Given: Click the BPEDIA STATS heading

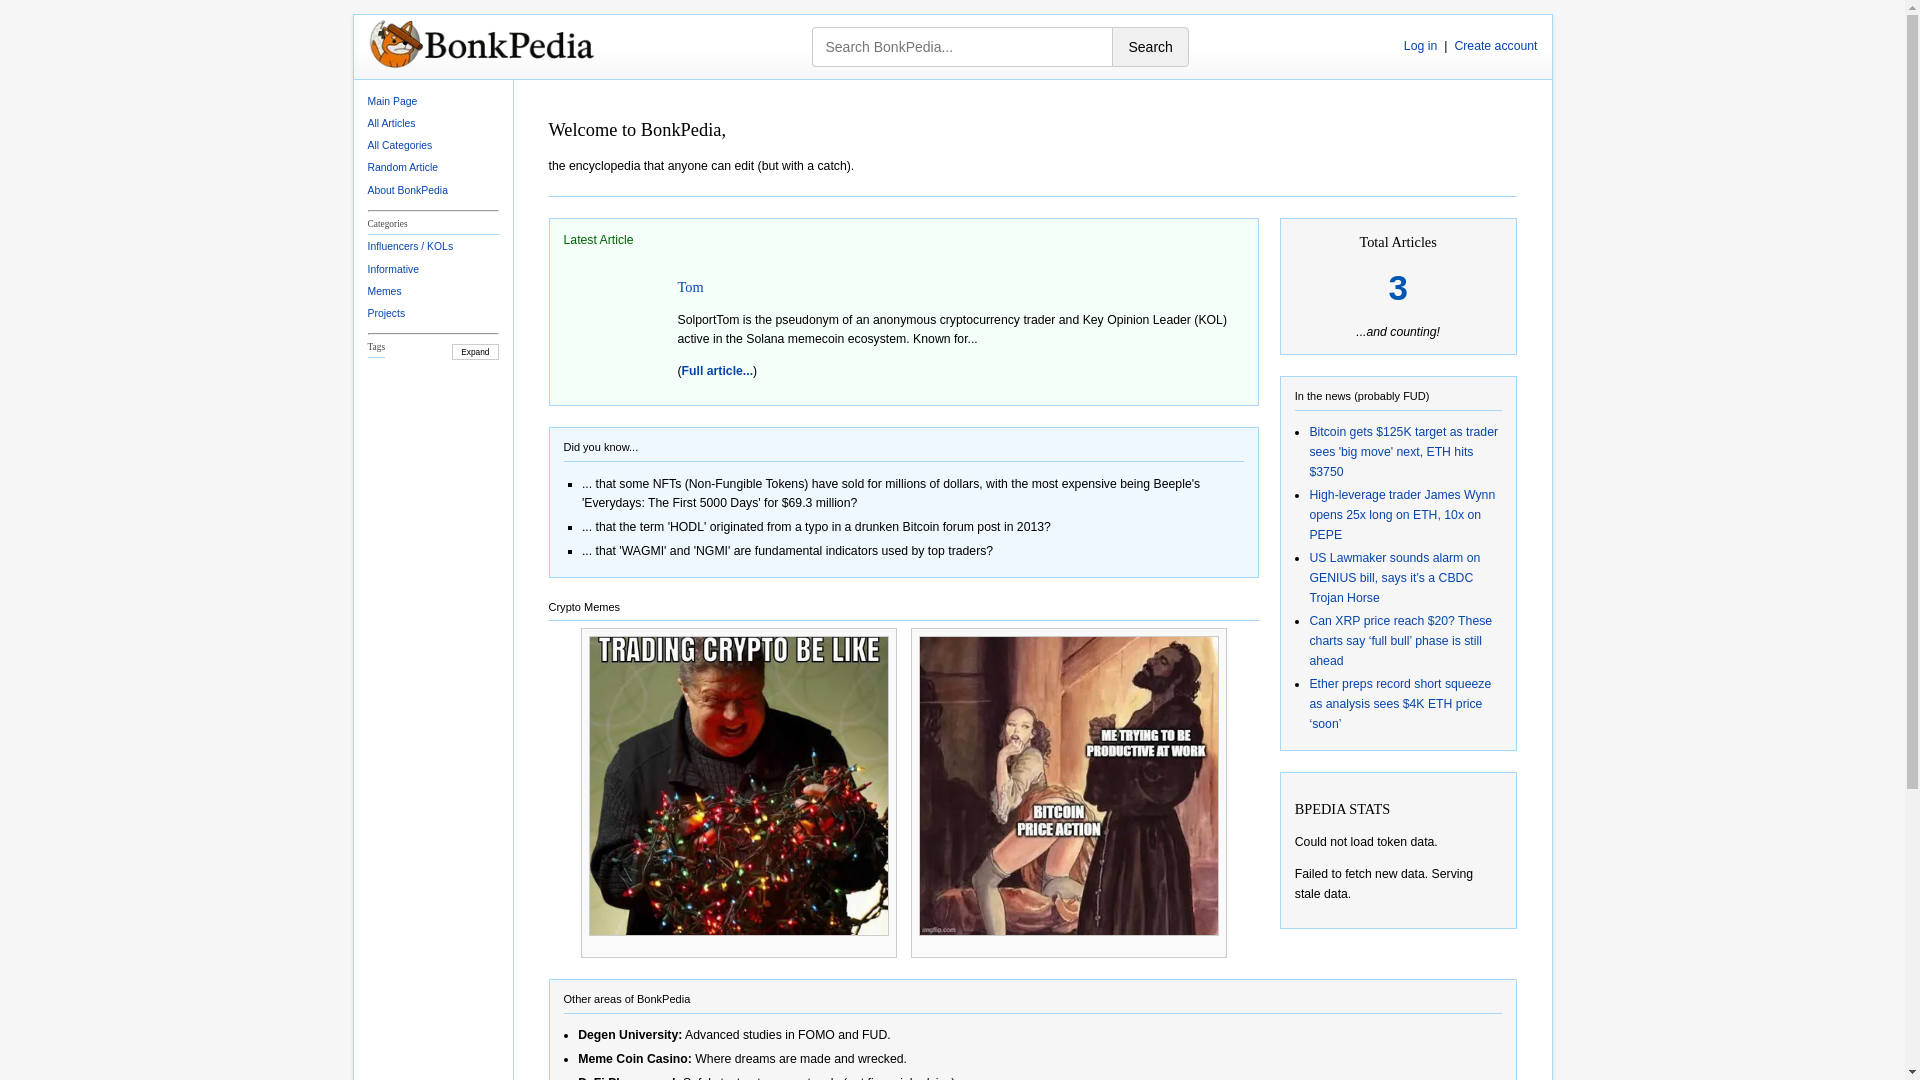Looking at the screenshot, I should [1342, 809].
